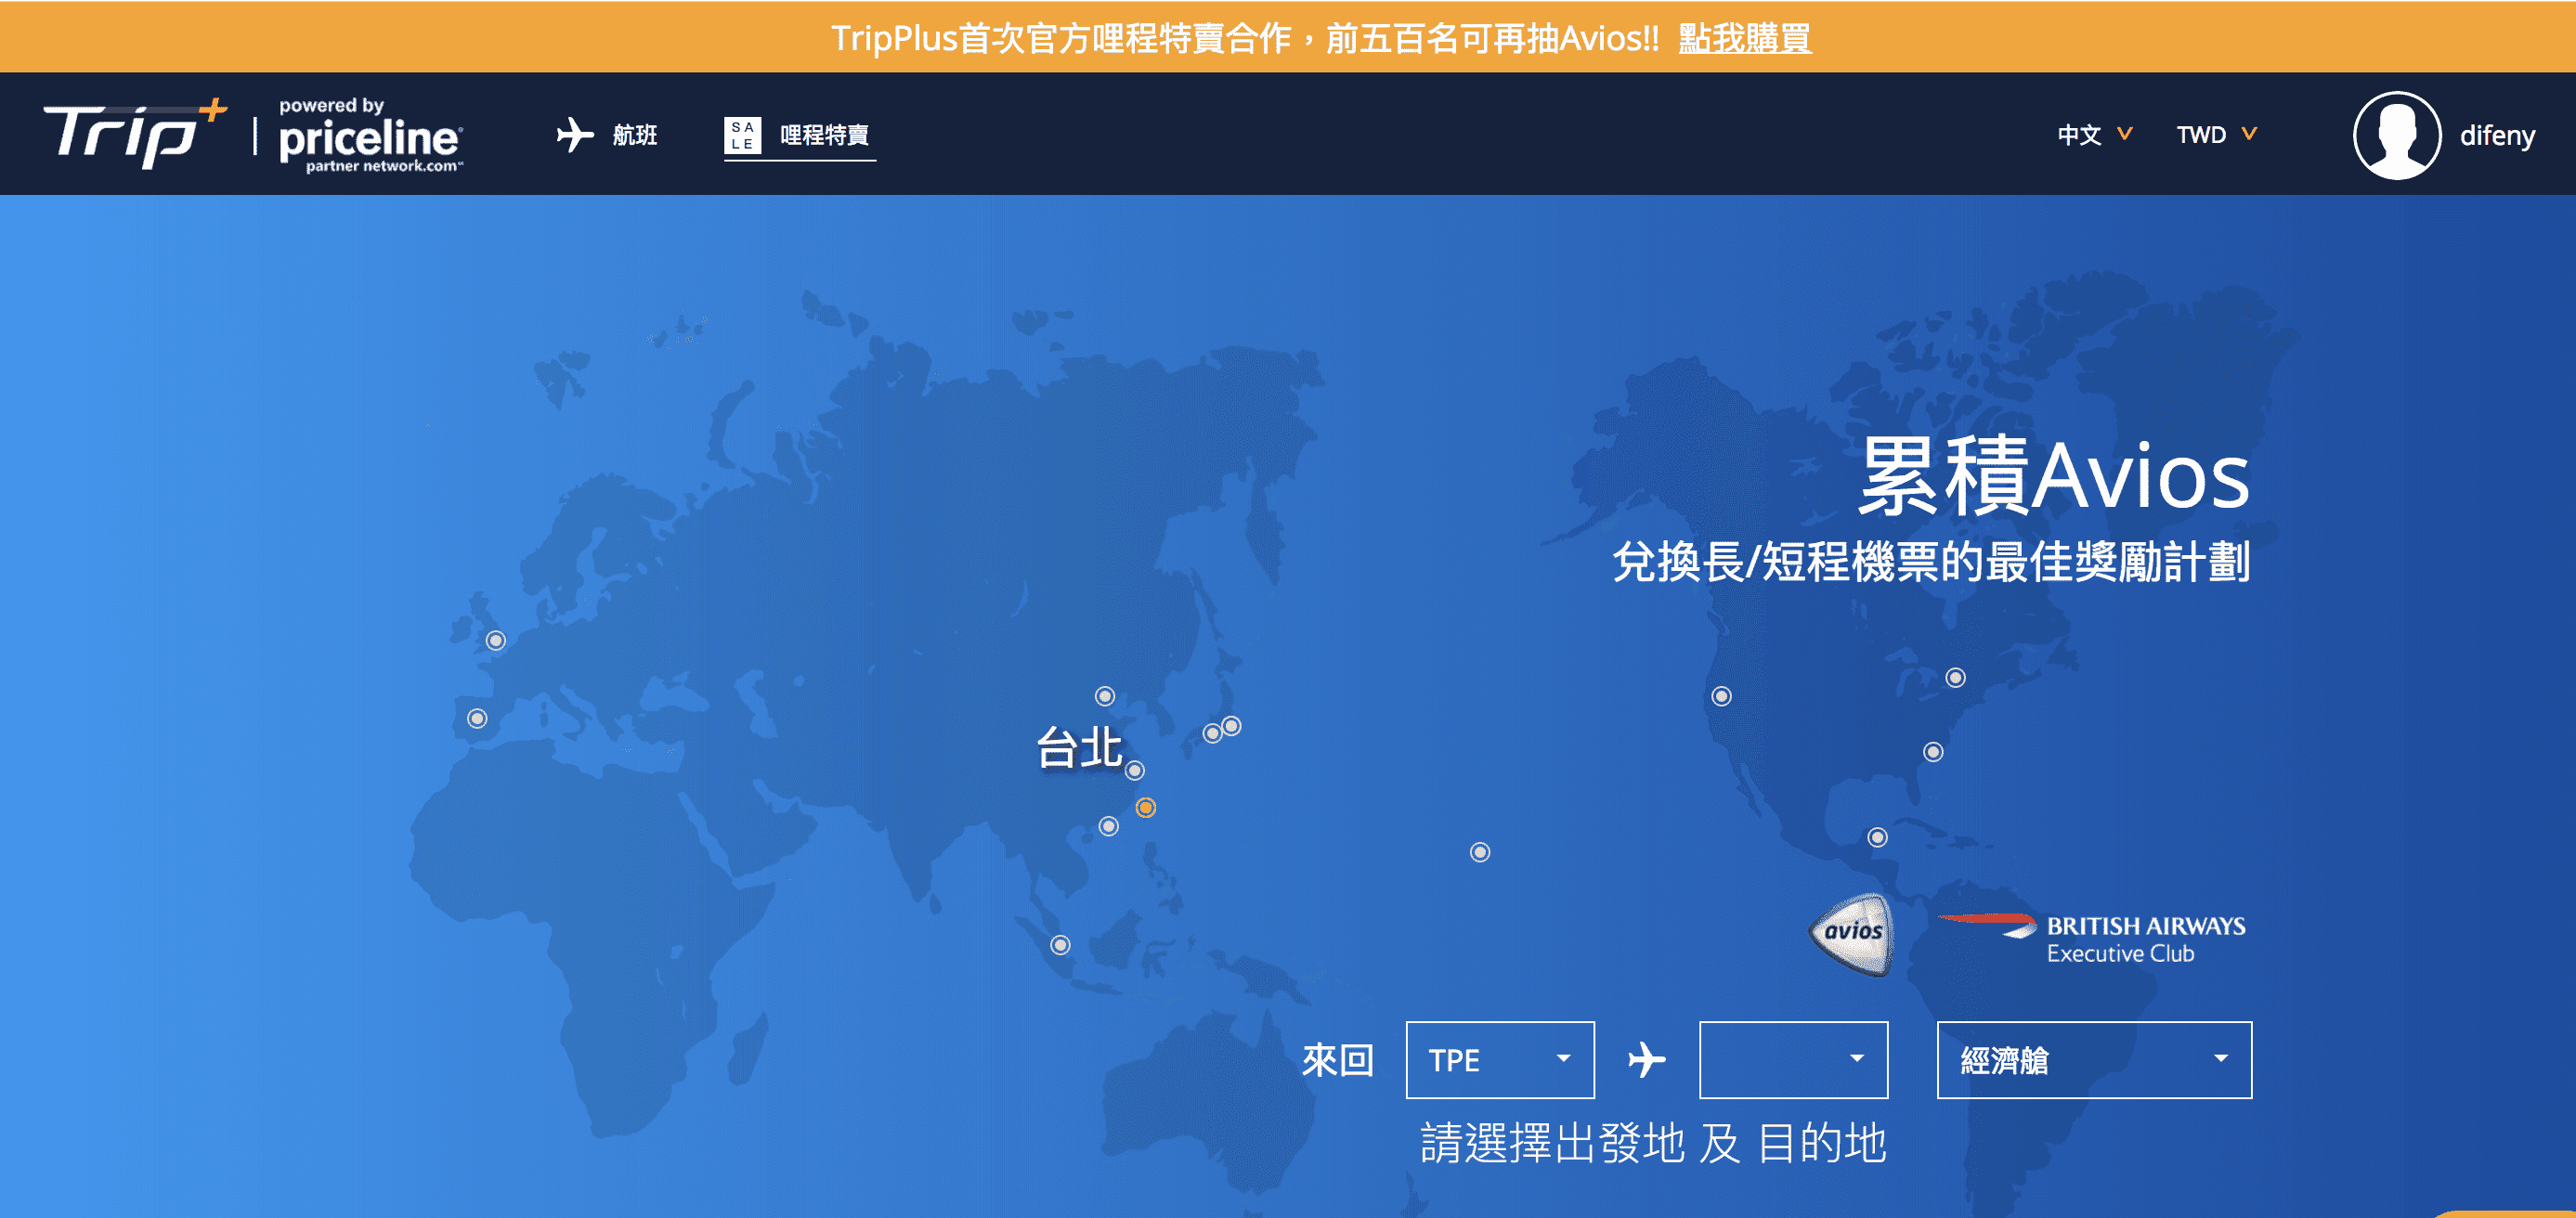Viewport: 2576px width, 1218px height.
Task: Click the 台北 map label
Action: click(x=1079, y=748)
